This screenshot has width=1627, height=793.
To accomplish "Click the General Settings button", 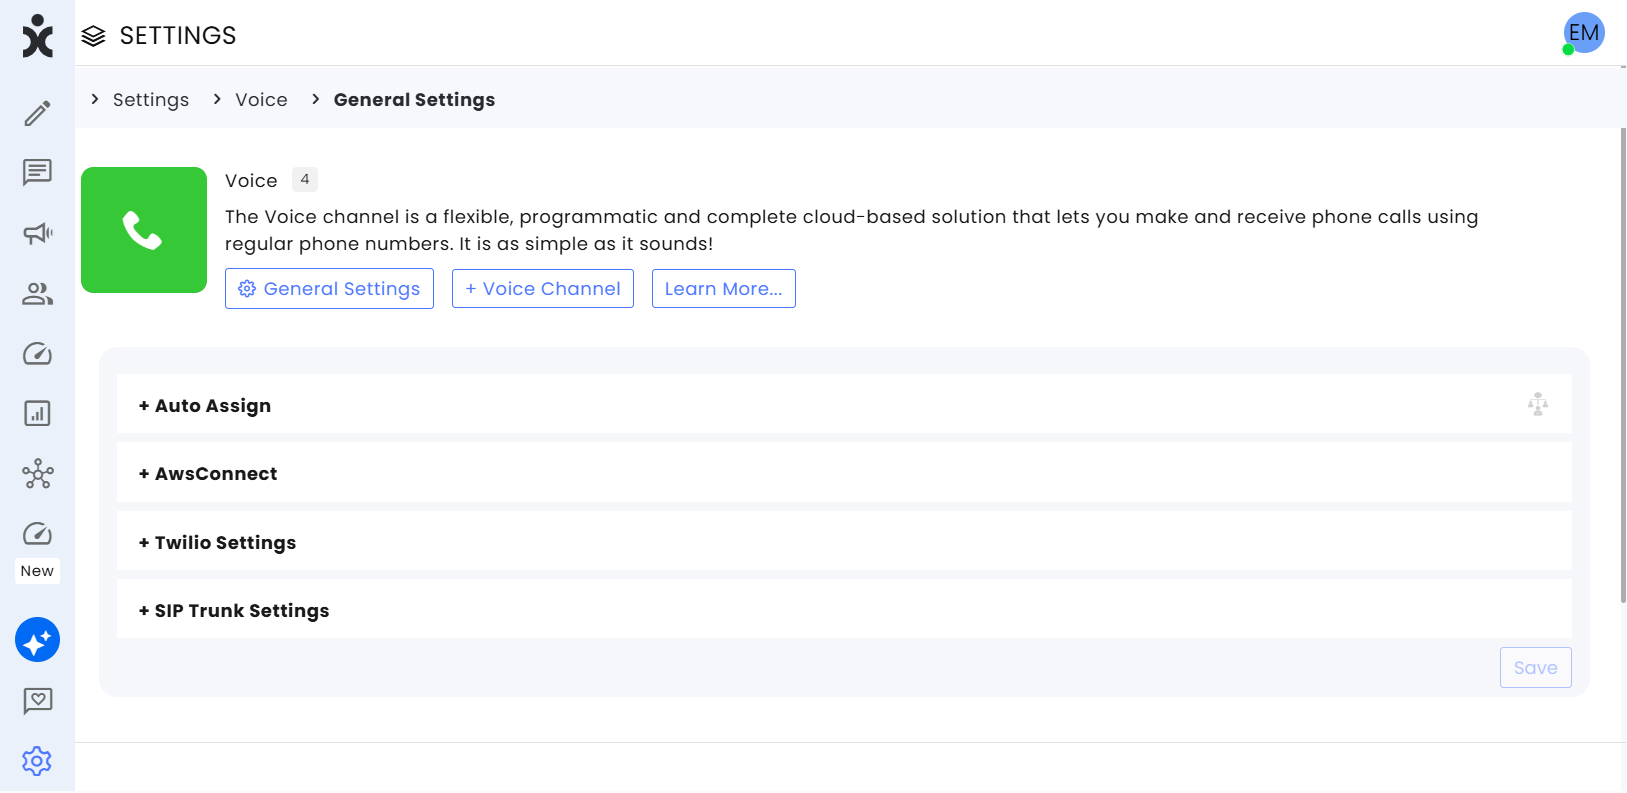I will pos(329,289).
